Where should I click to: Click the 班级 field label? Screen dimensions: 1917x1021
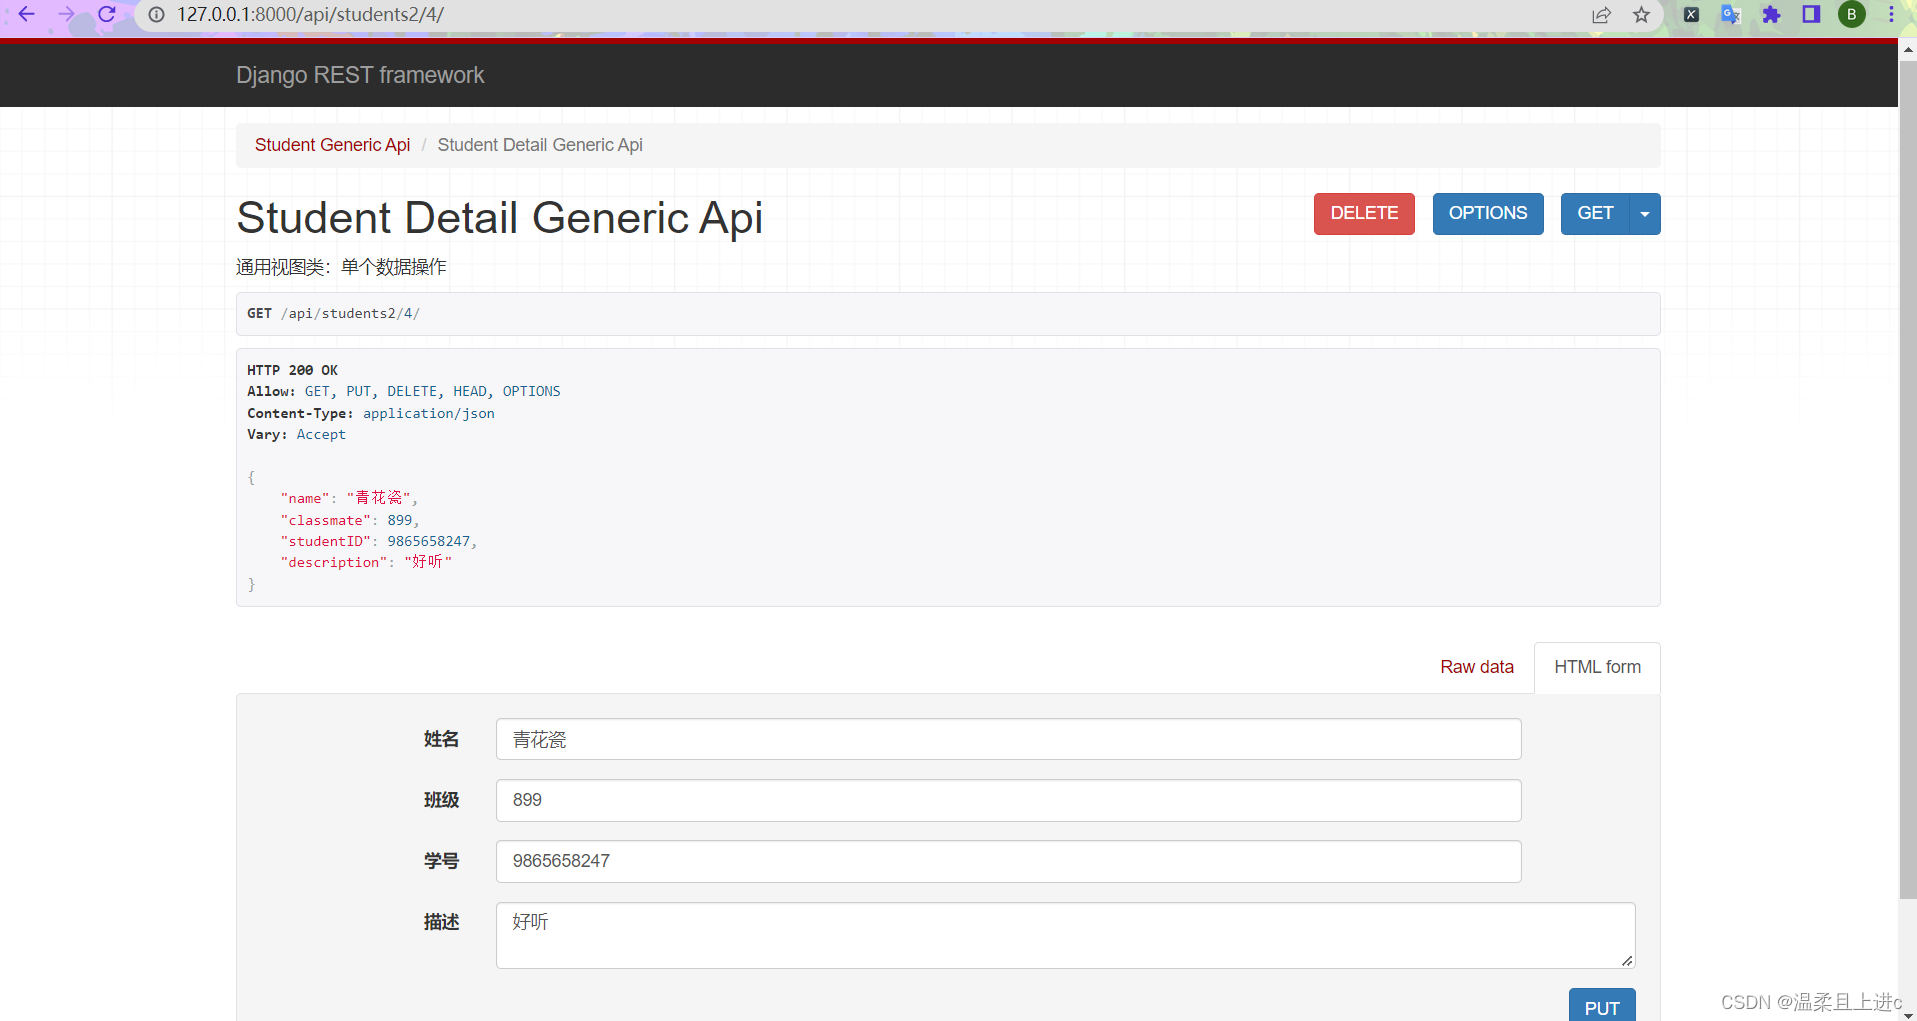tap(441, 800)
